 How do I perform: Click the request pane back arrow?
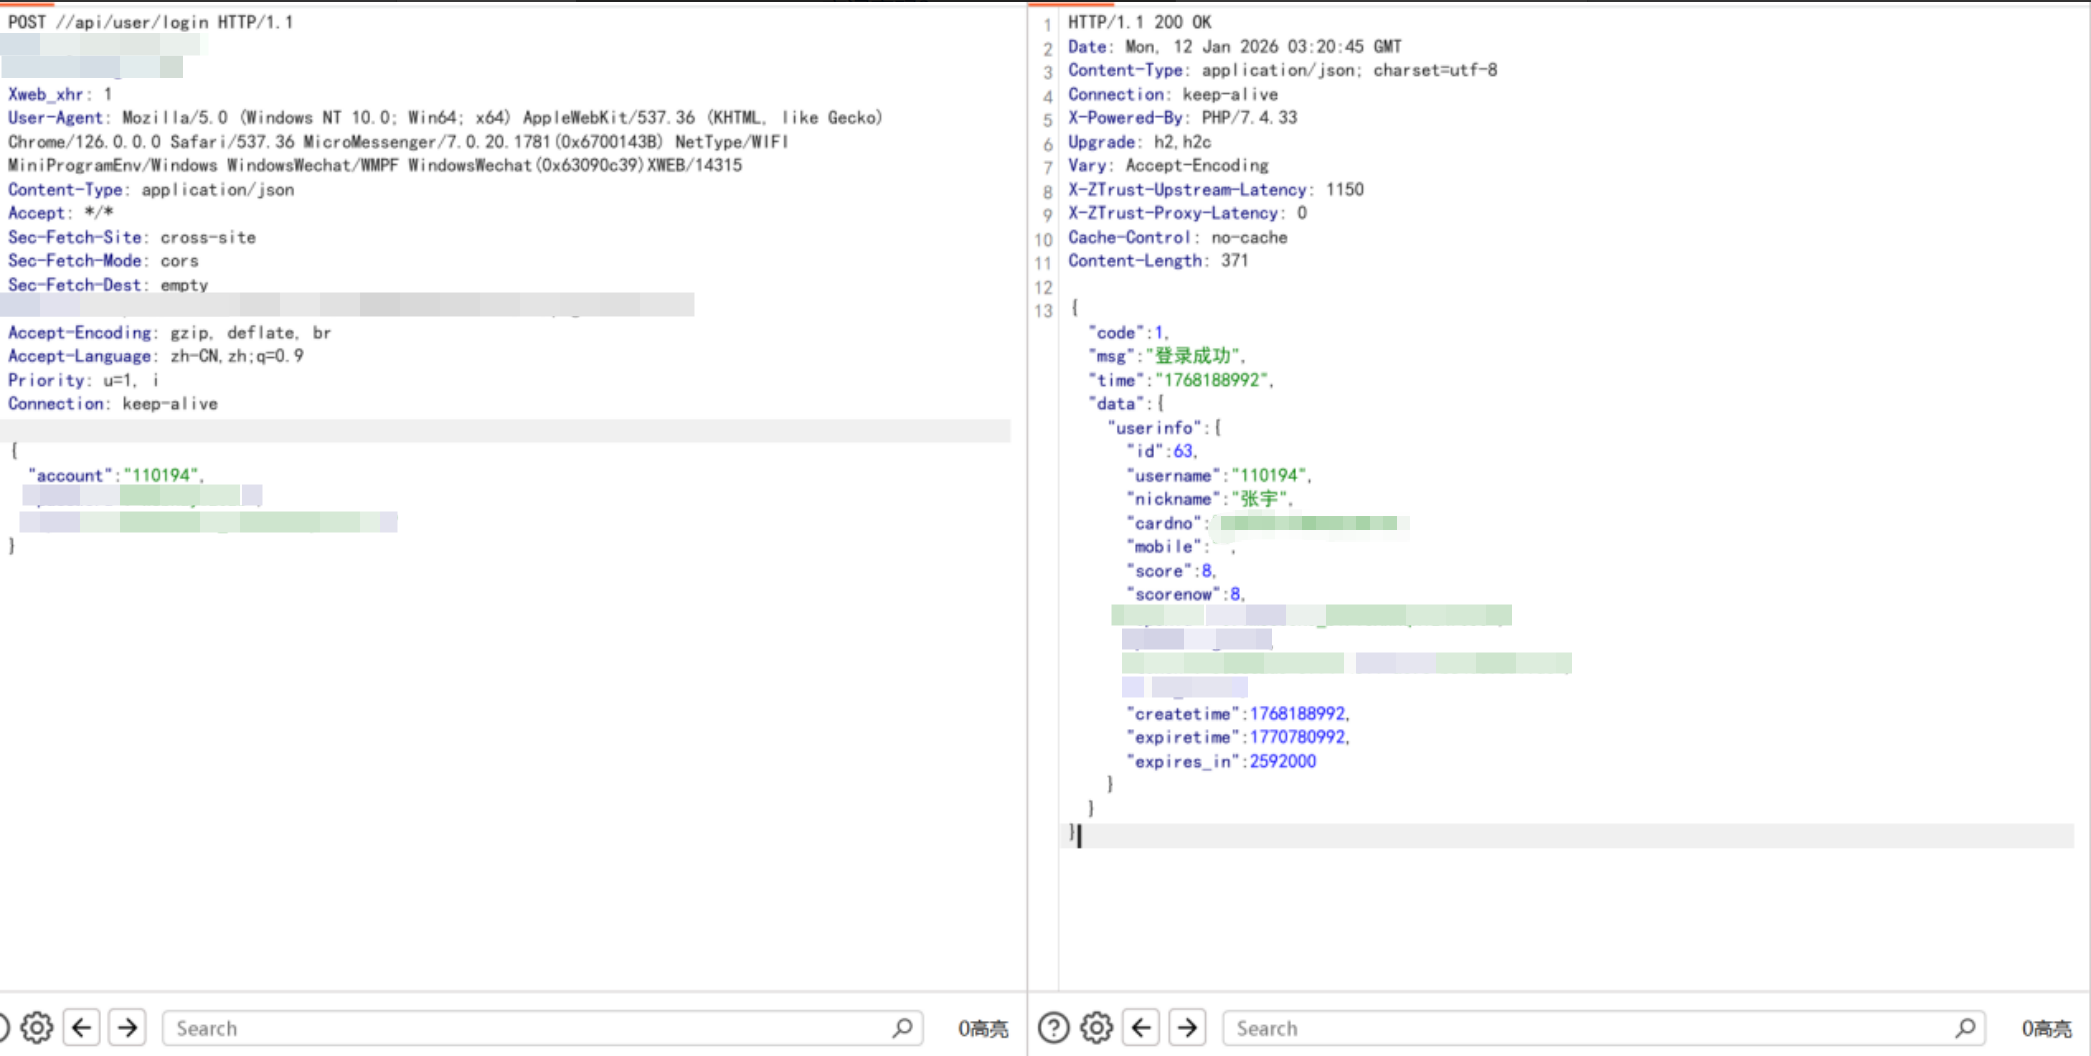[82, 1028]
